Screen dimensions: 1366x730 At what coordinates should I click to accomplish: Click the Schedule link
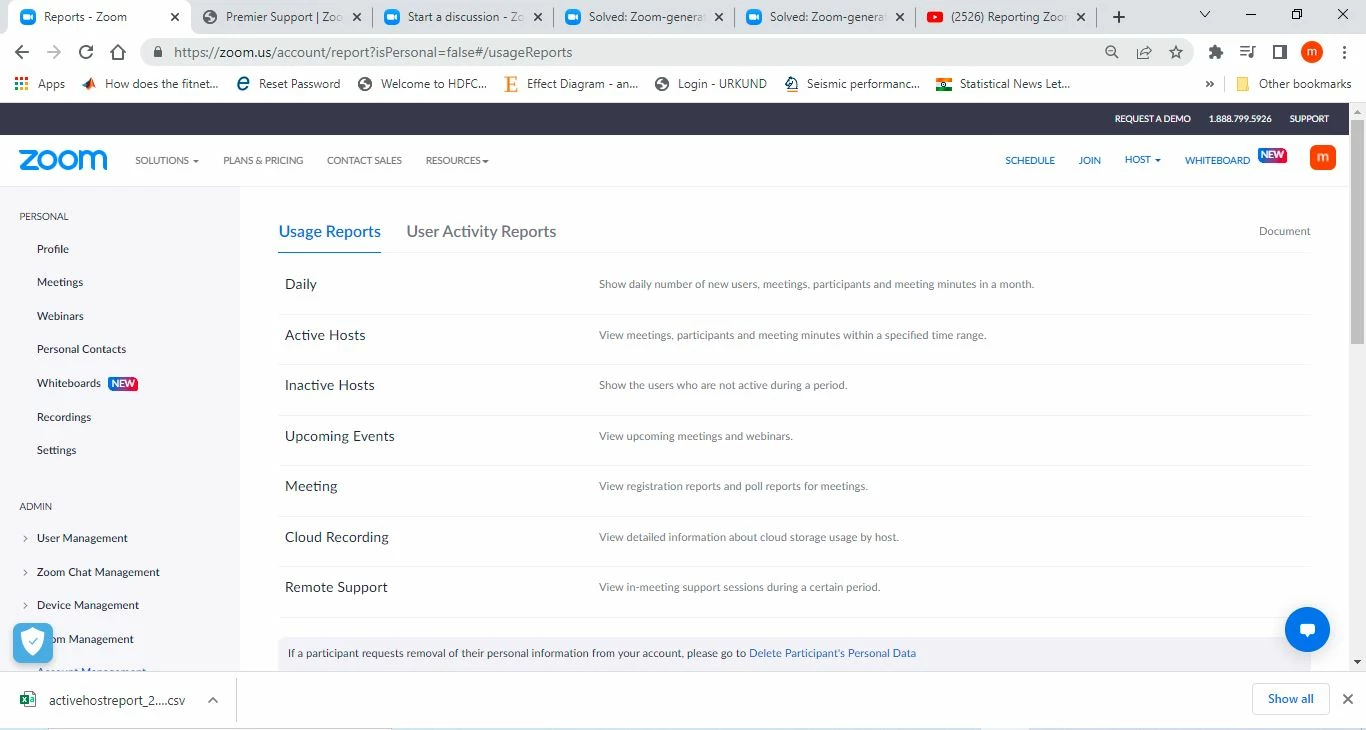tap(1030, 160)
